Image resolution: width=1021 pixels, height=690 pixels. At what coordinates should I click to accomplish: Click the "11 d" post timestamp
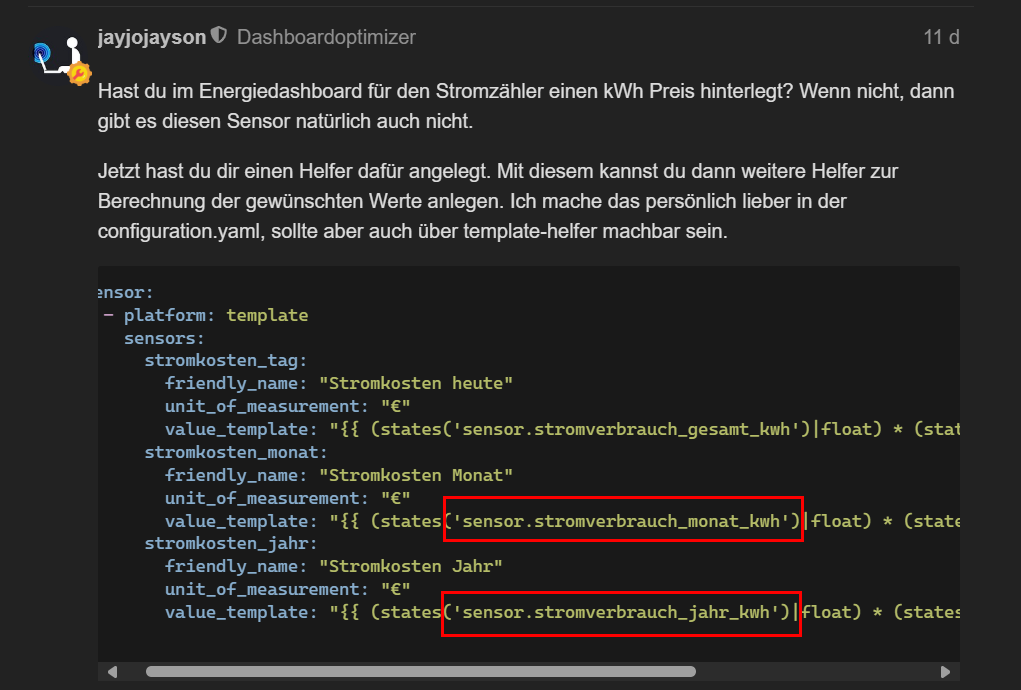click(940, 37)
